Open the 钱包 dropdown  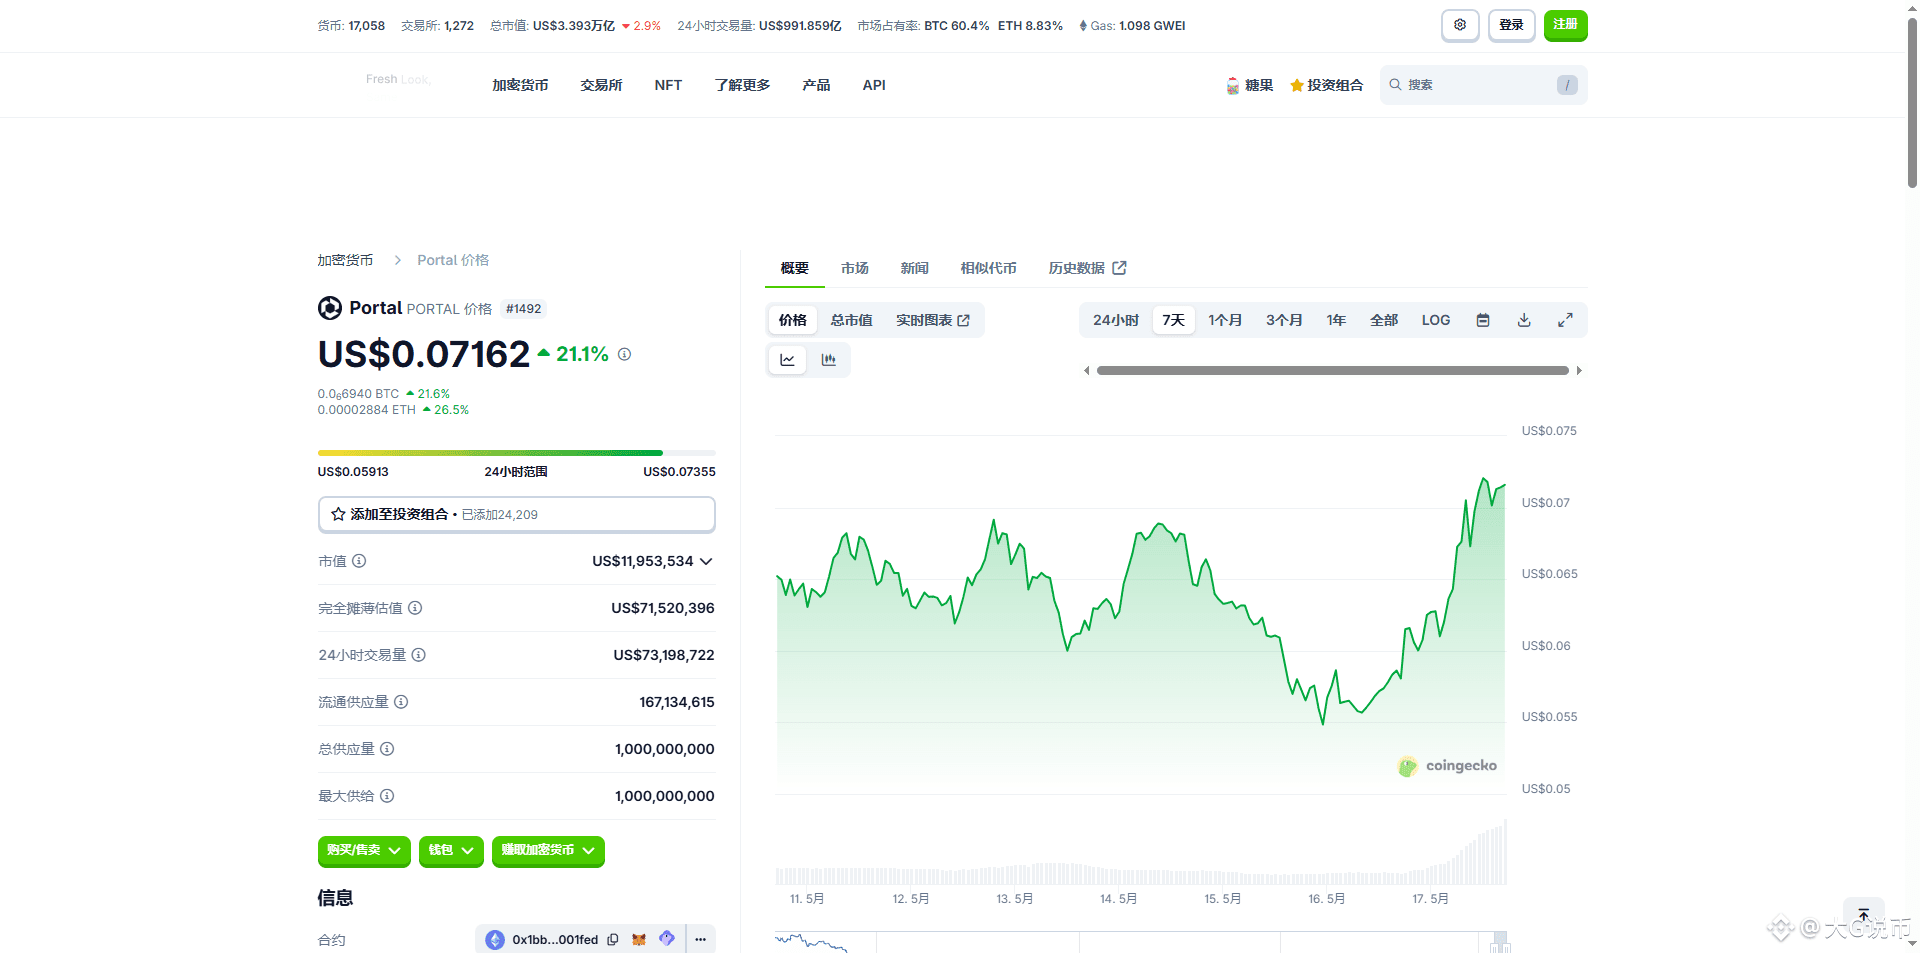451,850
